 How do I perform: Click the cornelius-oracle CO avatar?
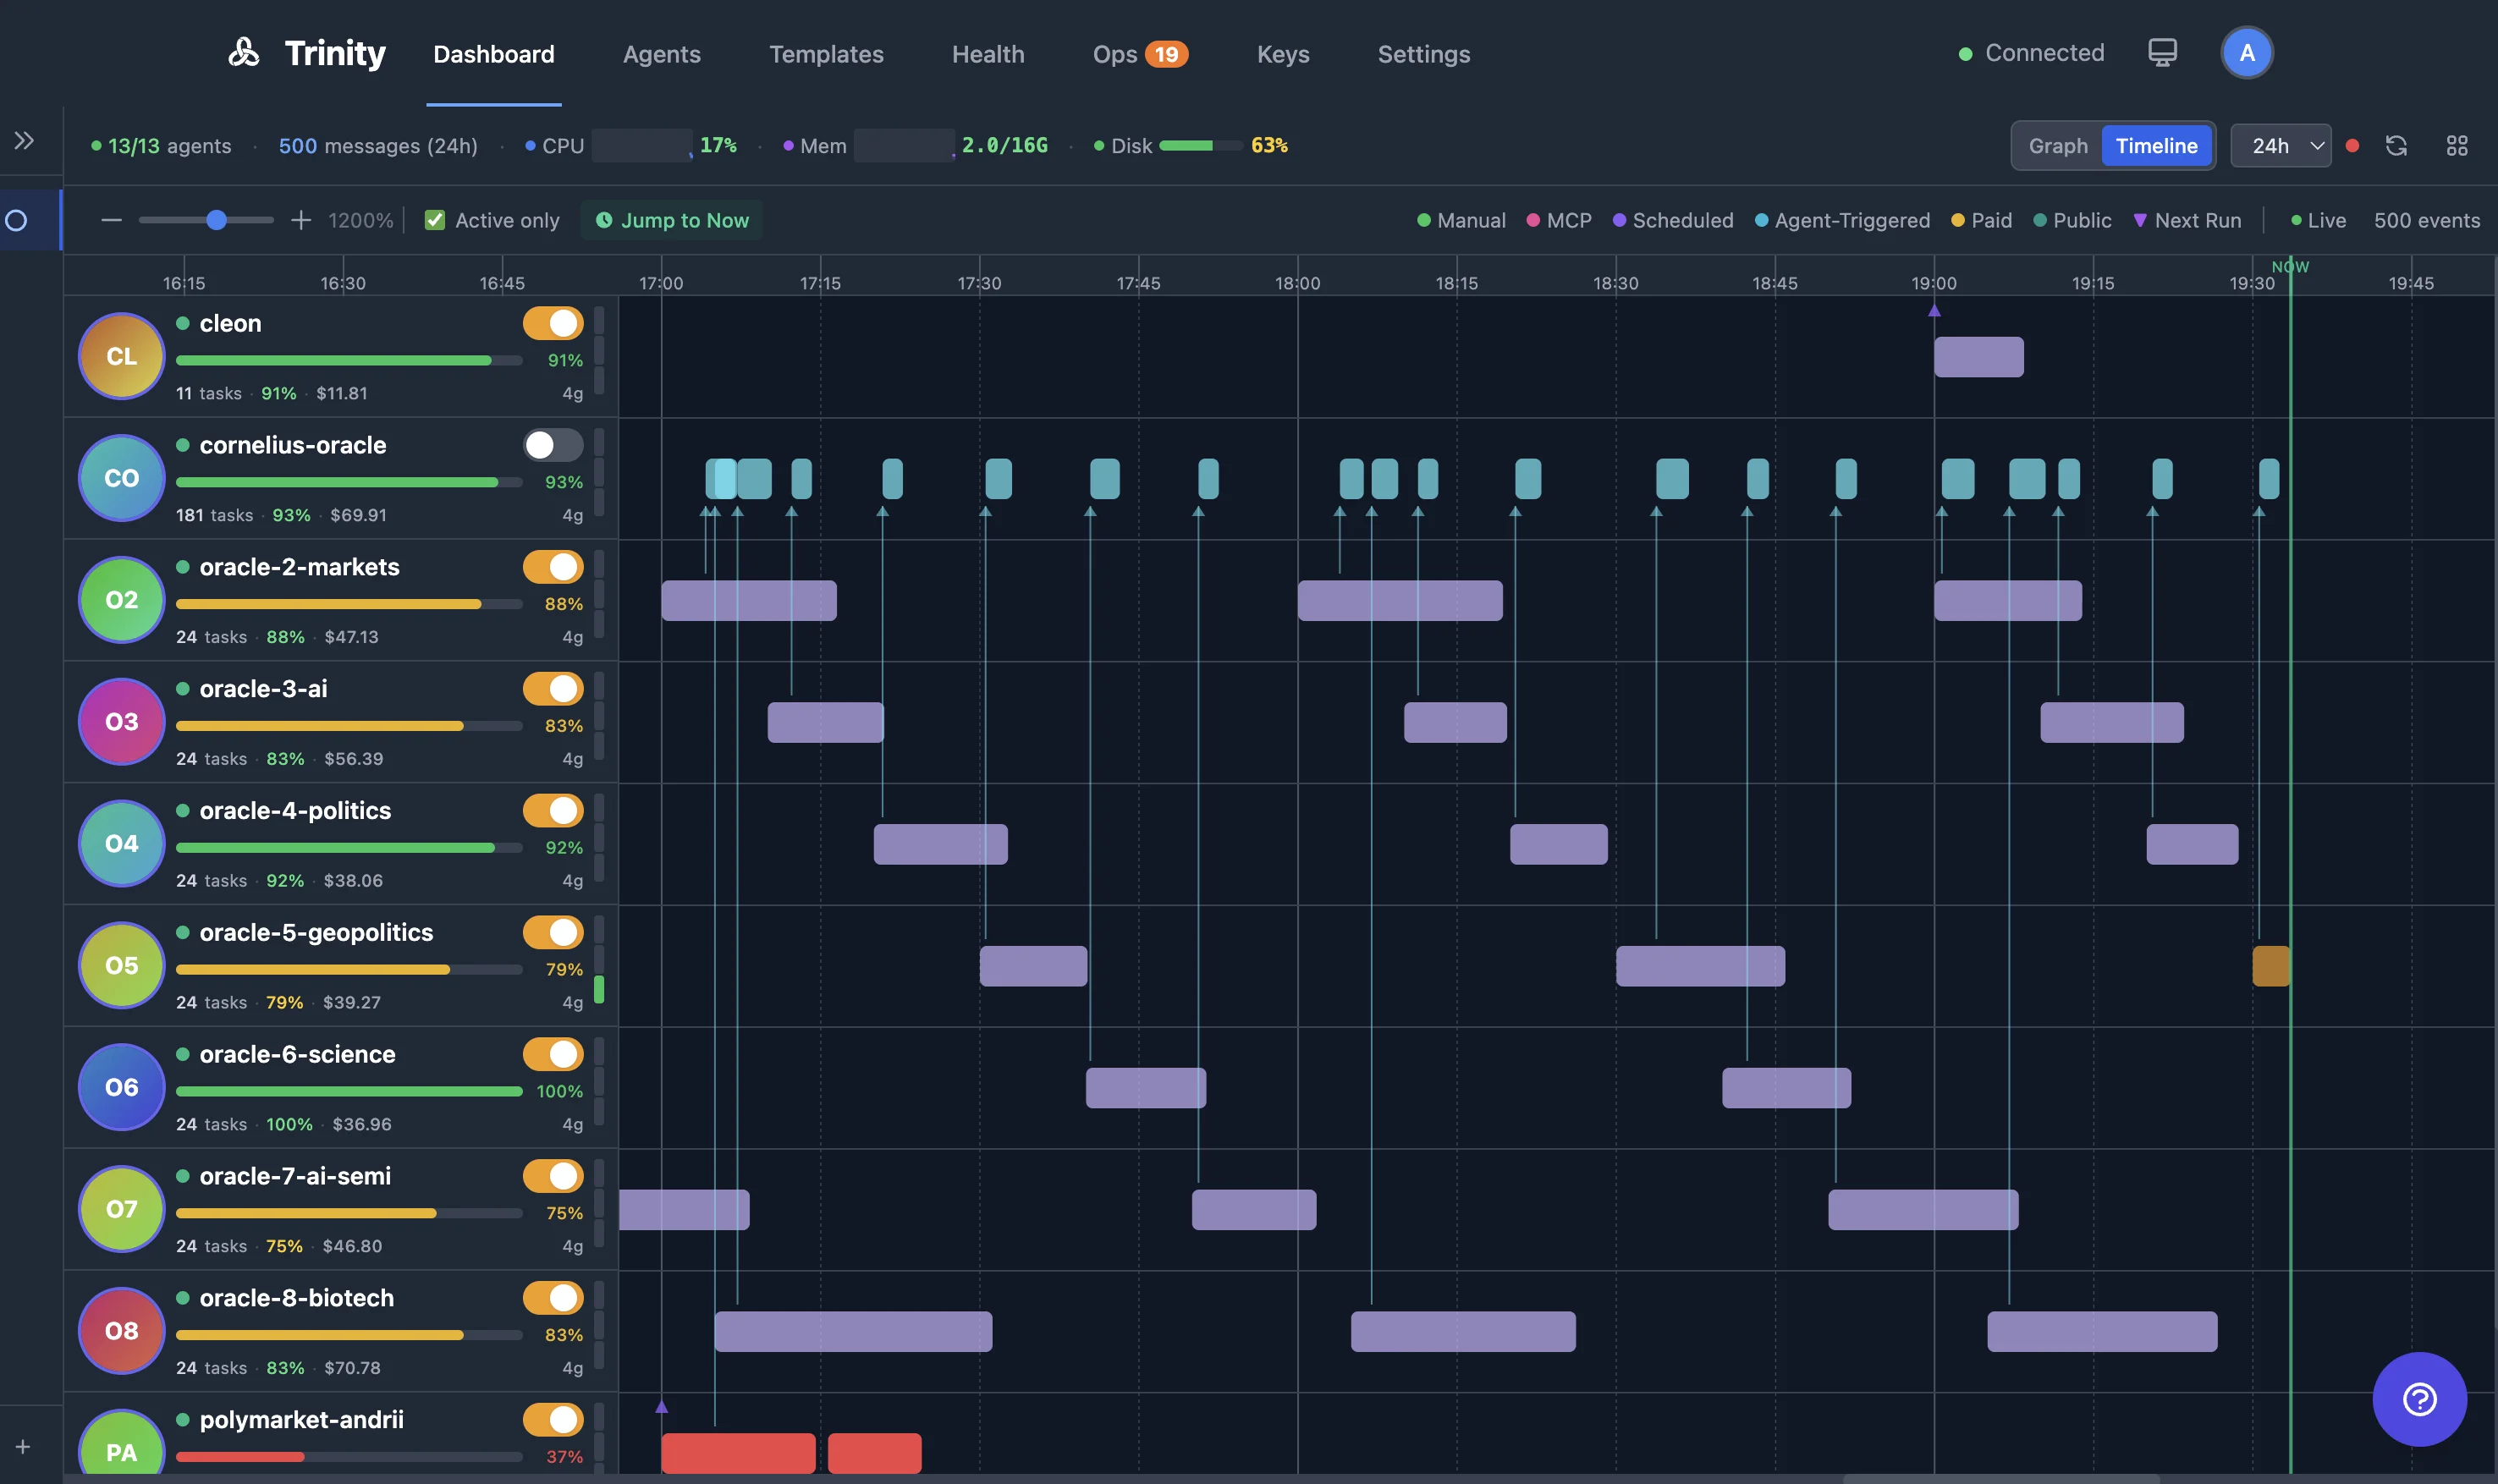pos(121,478)
